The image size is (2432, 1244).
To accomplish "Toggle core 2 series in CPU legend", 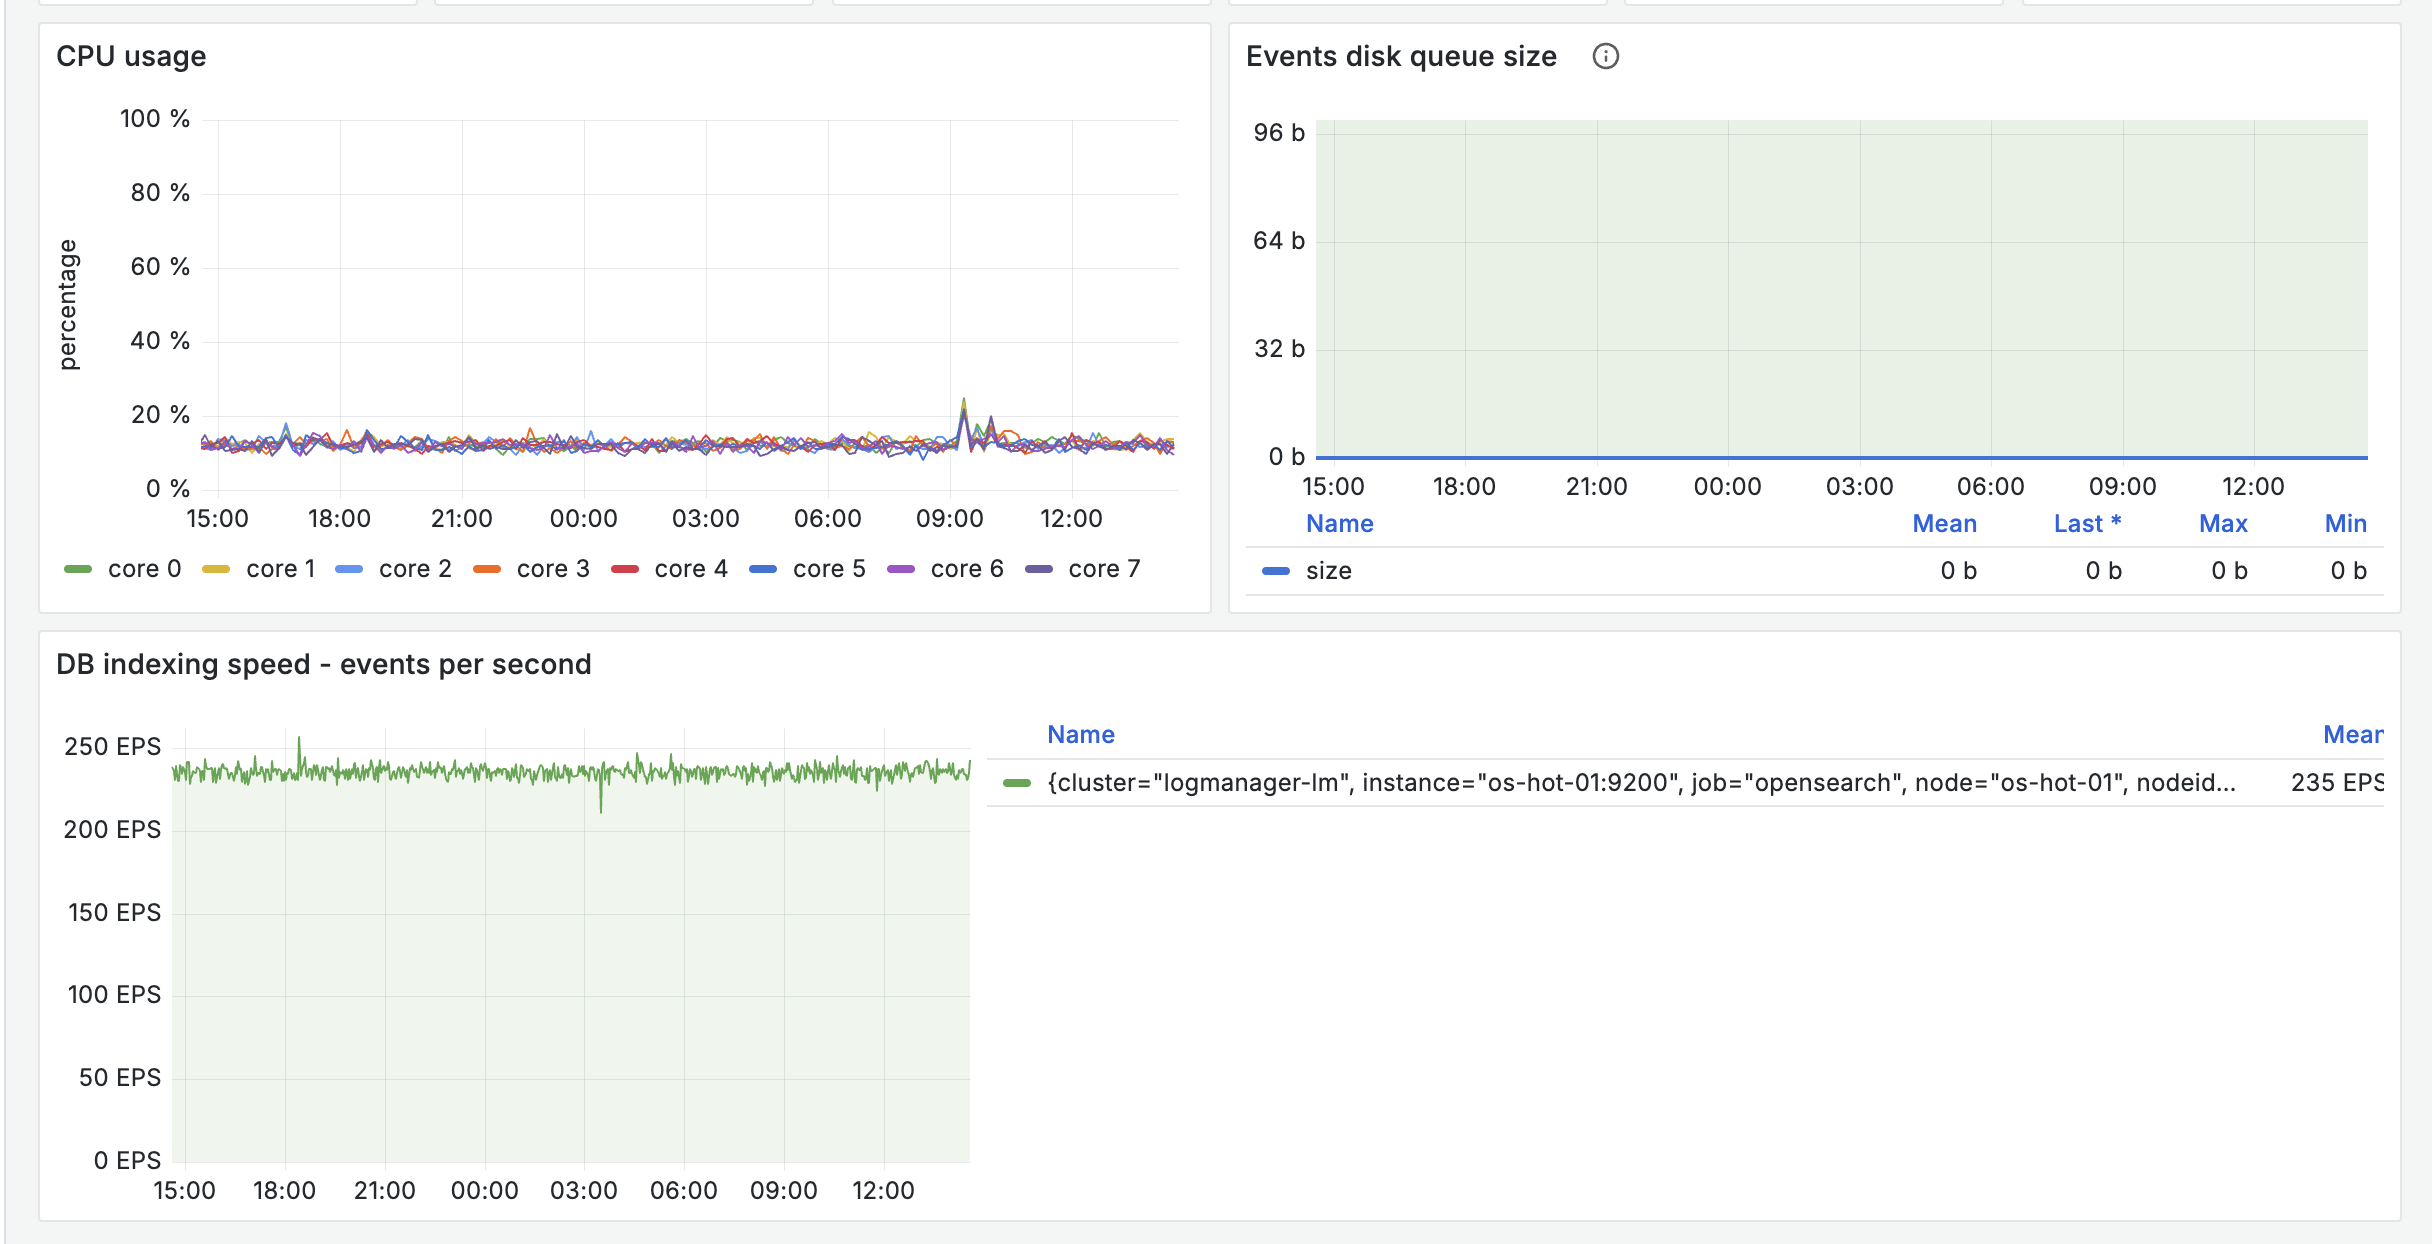I will [415, 569].
